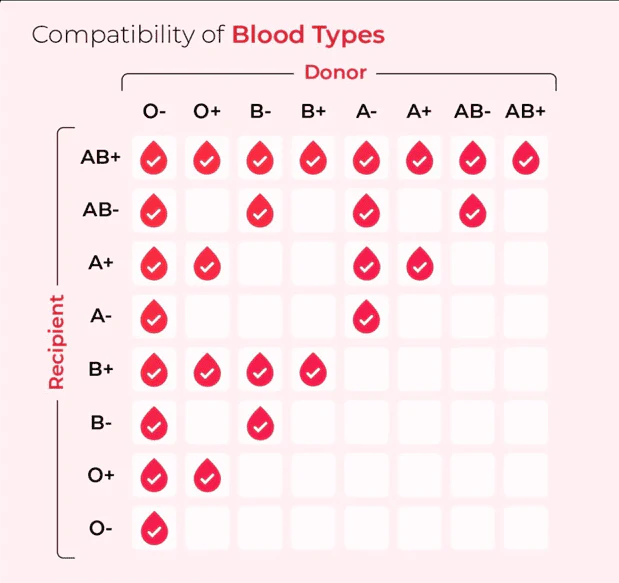This screenshot has width=619, height=583.
Task: Select the B+ recipient, B- donor blood drop
Action: click(x=259, y=371)
